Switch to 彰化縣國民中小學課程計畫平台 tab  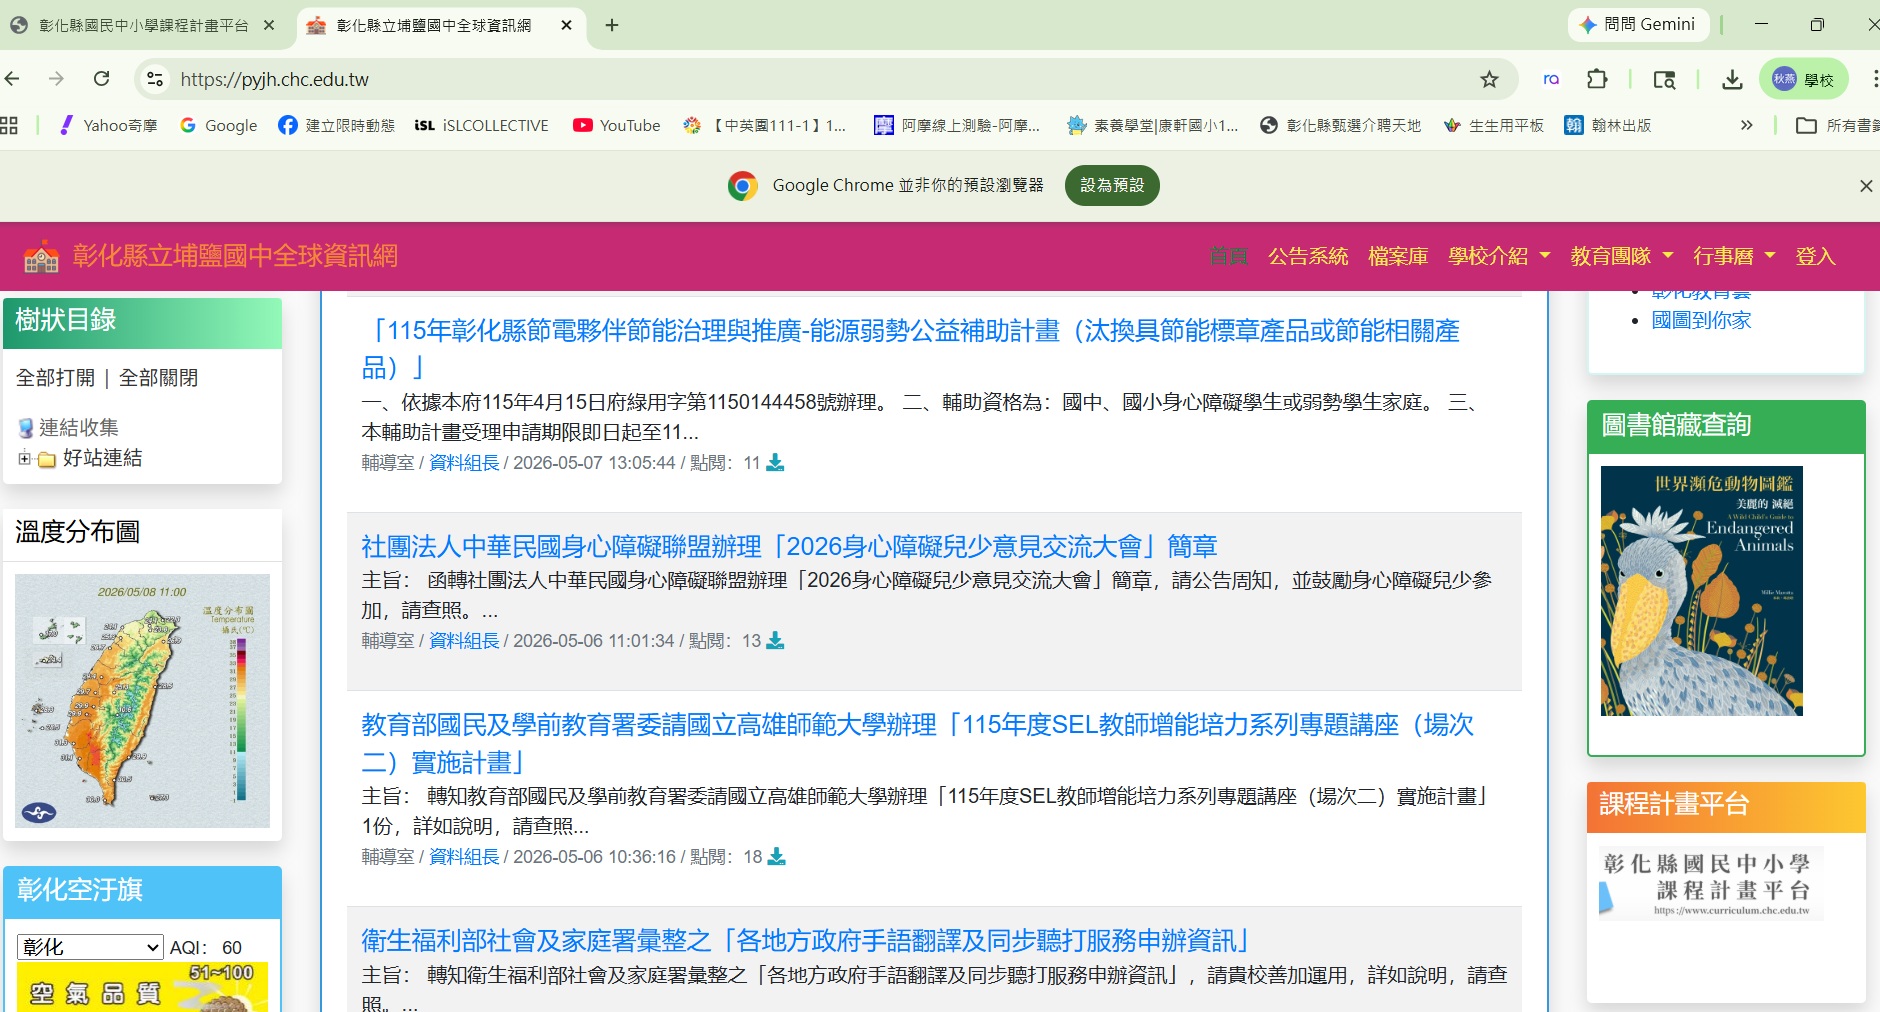click(x=142, y=25)
